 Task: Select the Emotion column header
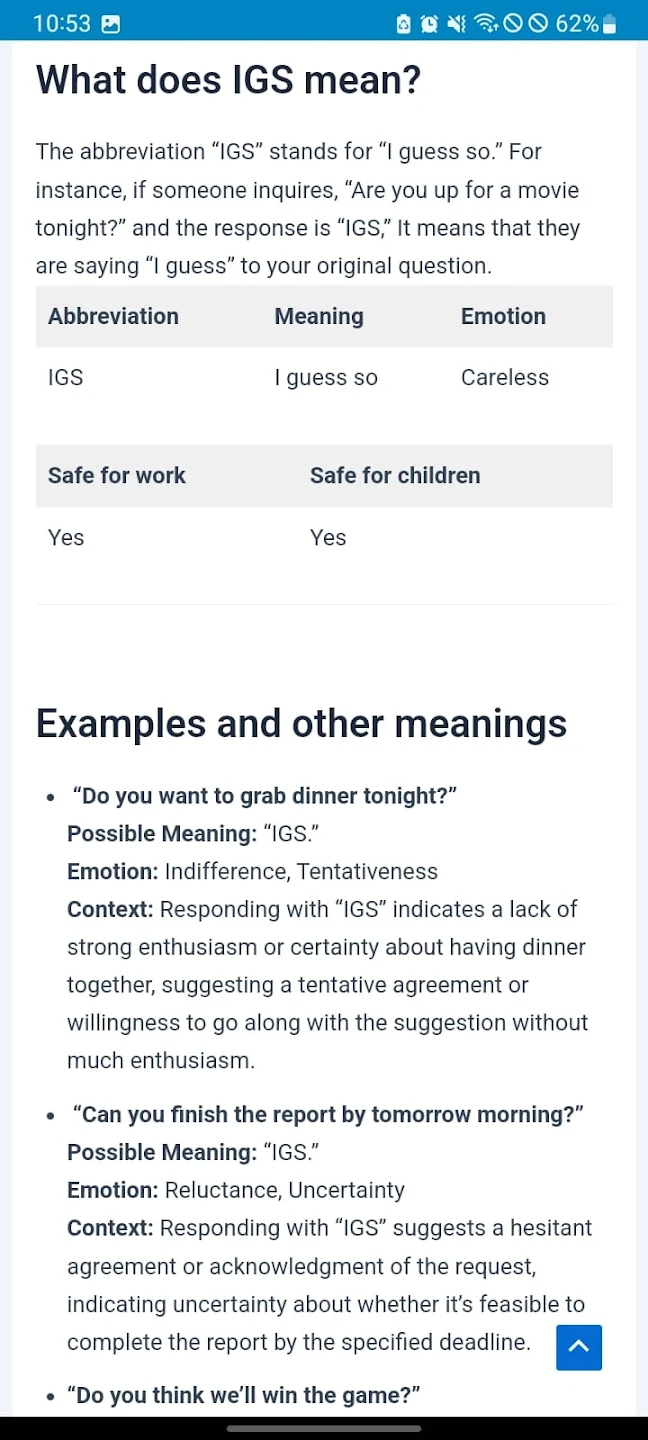[503, 316]
